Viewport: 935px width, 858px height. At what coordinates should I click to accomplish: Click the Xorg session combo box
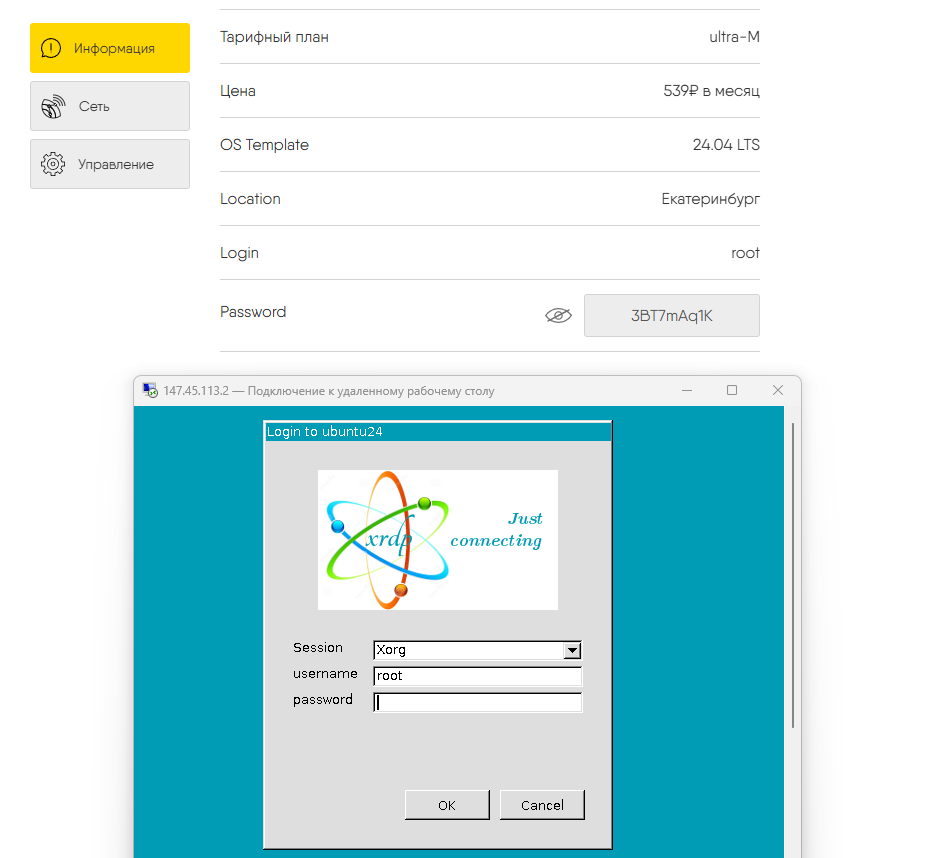coord(477,650)
